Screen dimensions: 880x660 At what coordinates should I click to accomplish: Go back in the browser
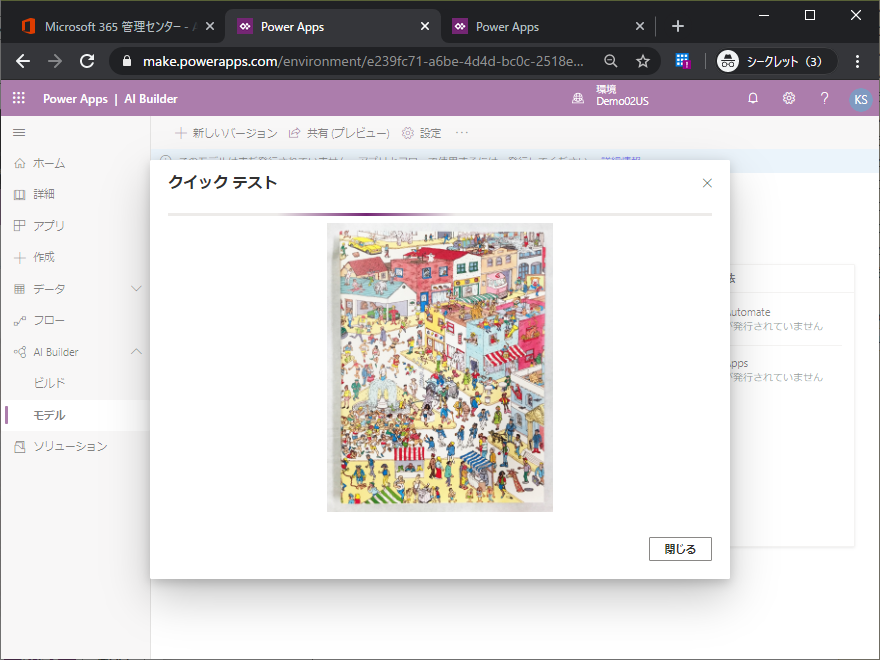click(x=23, y=61)
